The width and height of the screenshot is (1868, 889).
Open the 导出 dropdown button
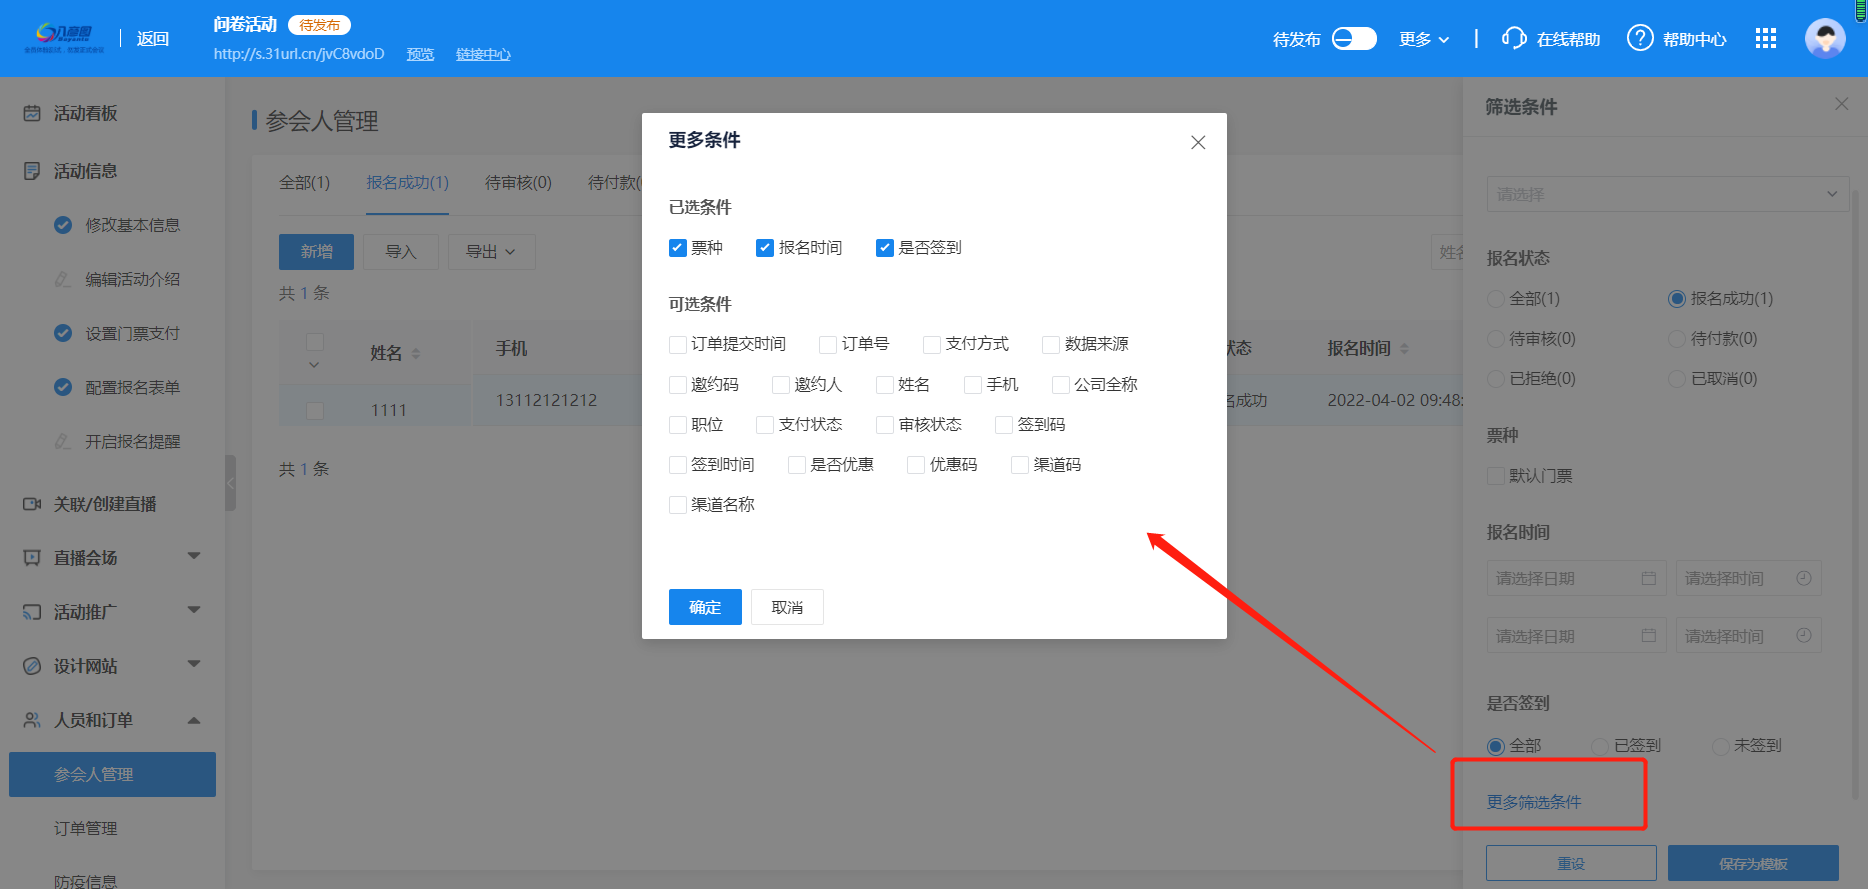coord(491,252)
